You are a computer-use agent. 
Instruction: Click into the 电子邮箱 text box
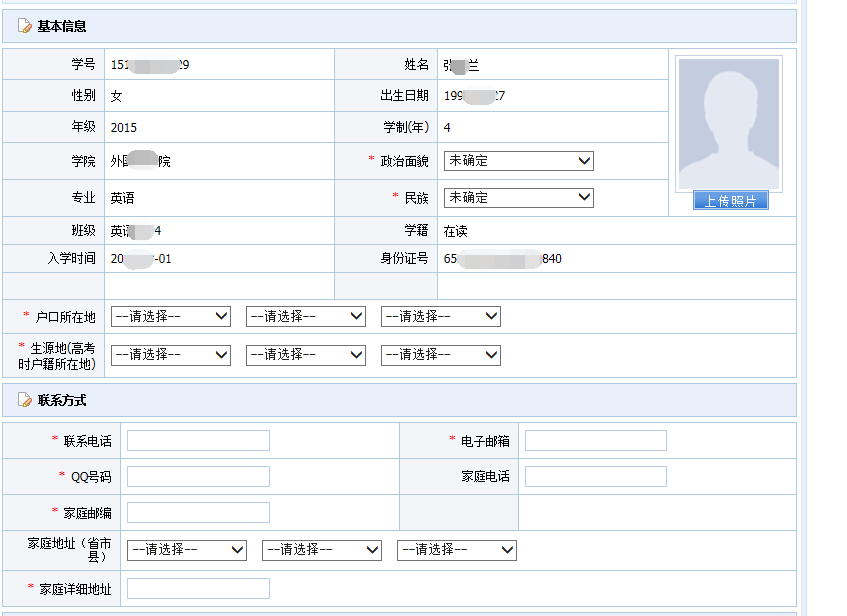coord(595,441)
